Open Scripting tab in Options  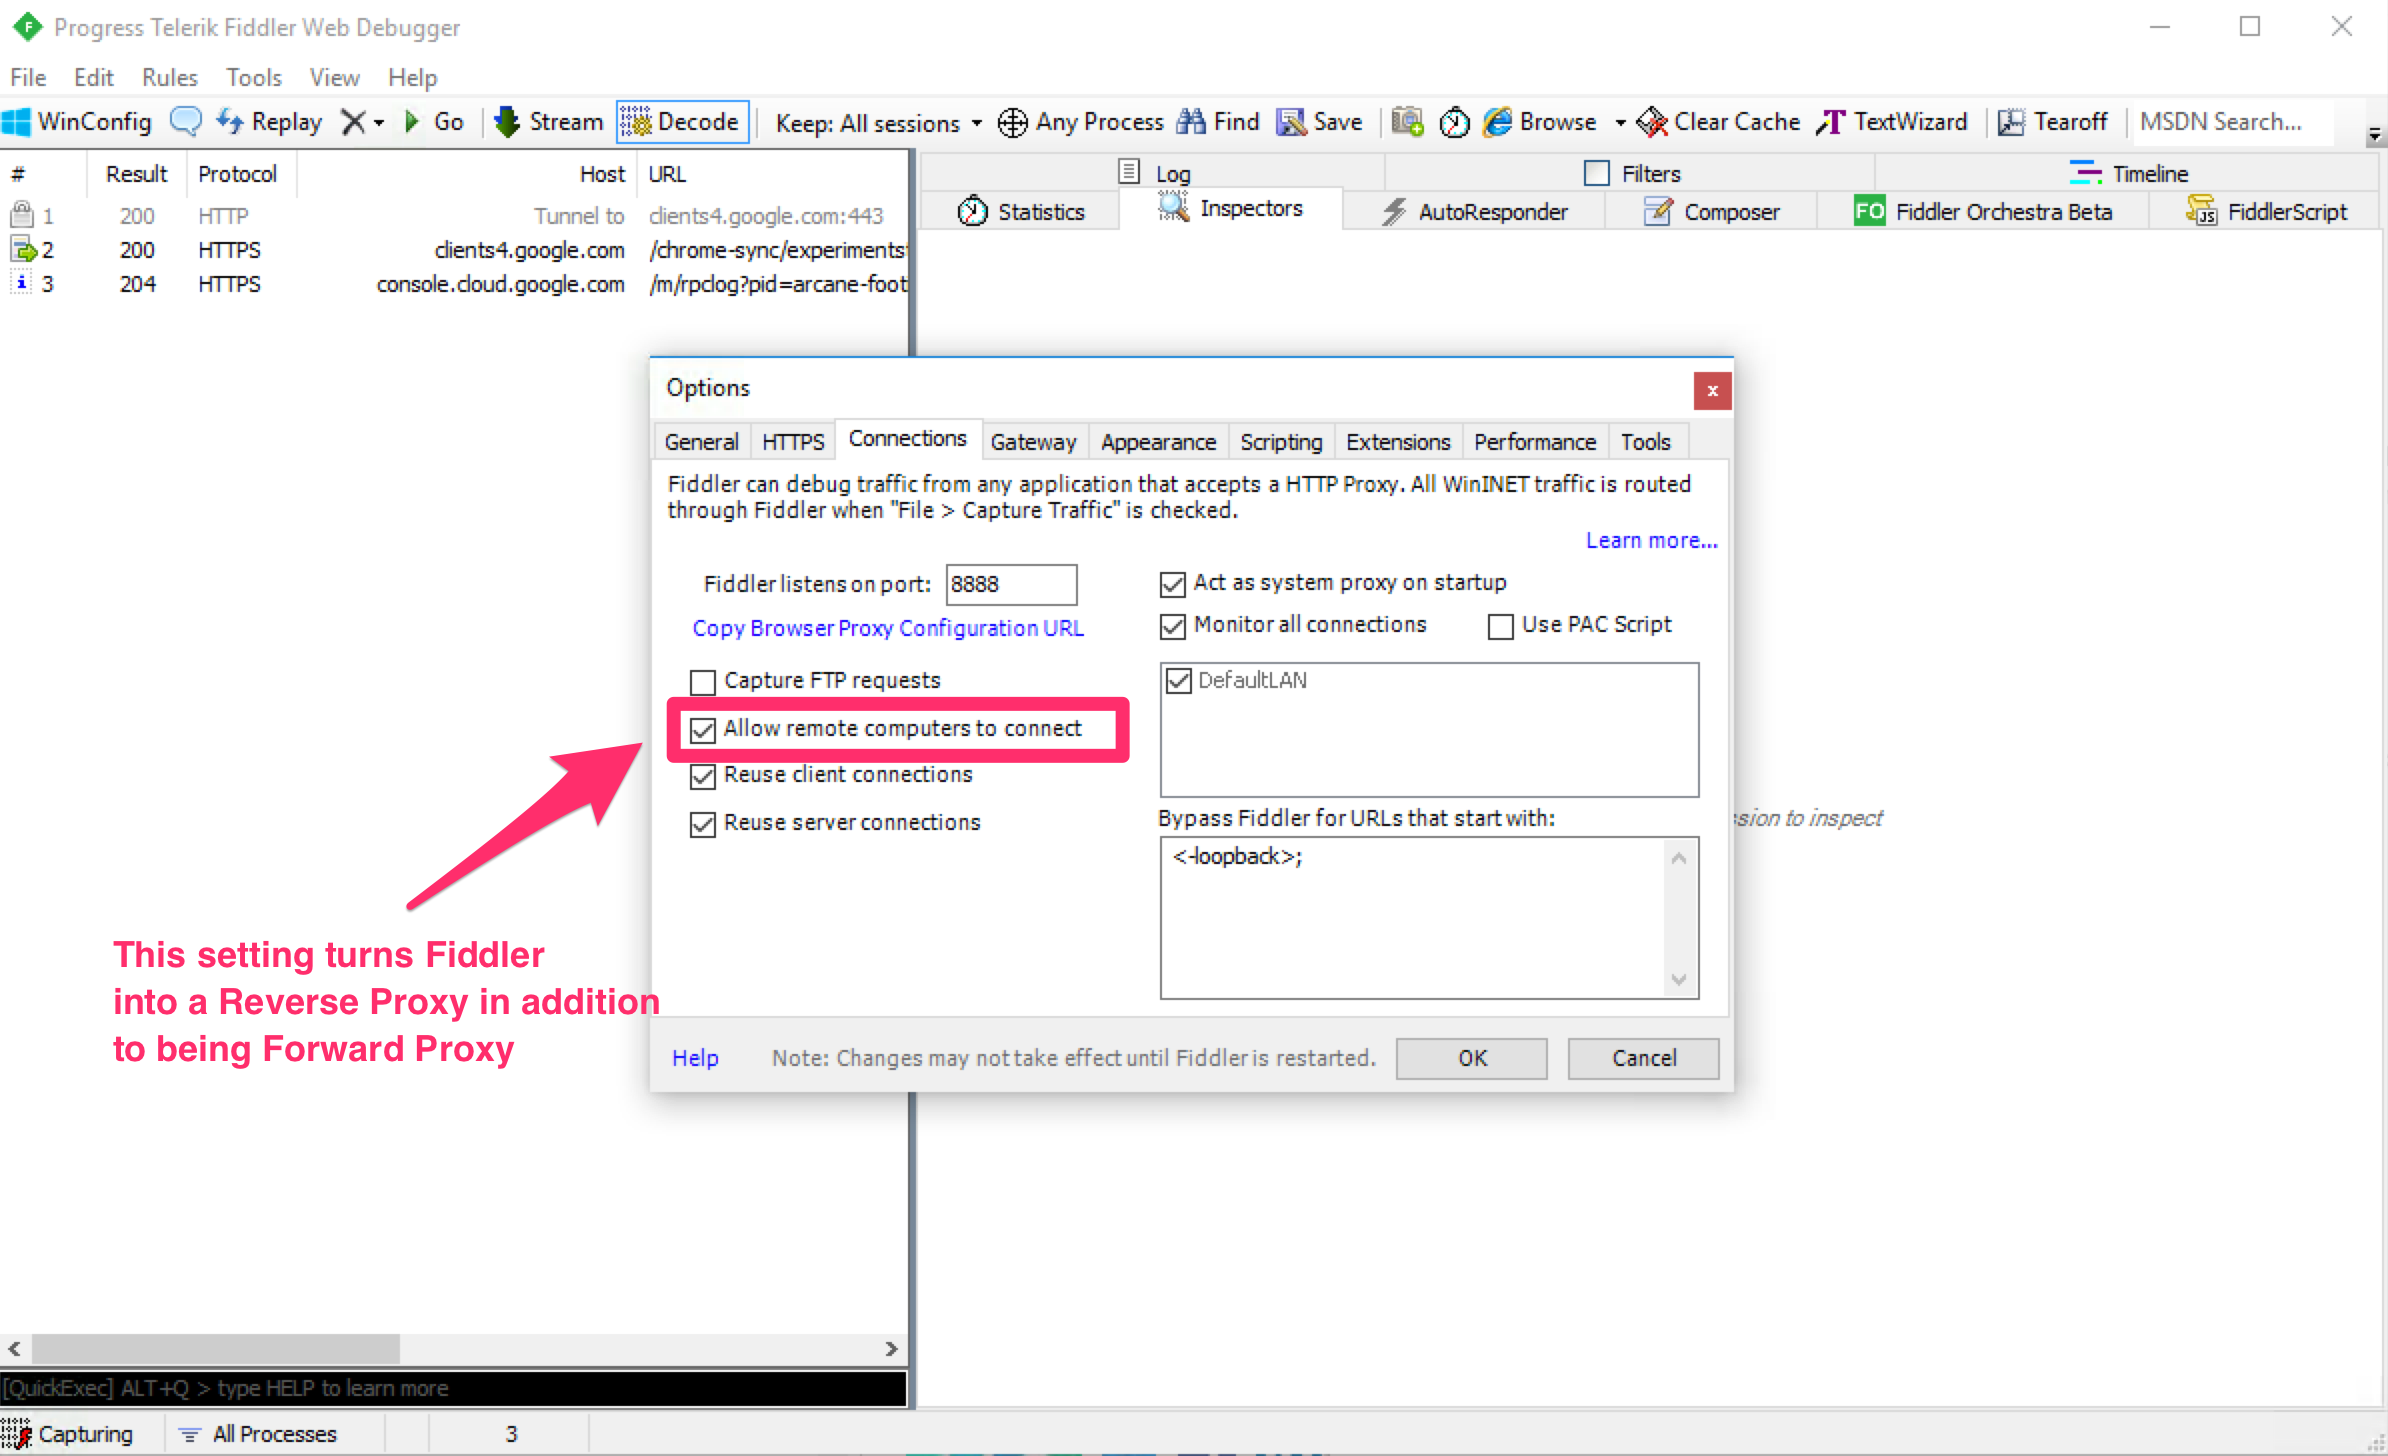click(1281, 441)
